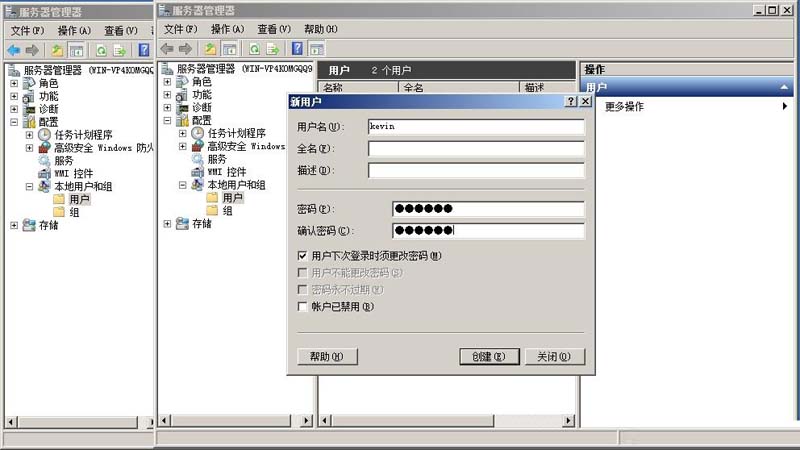Select 任务计划程序 in right window tree
The height and width of the screenshot is (450, 800).
237,133
